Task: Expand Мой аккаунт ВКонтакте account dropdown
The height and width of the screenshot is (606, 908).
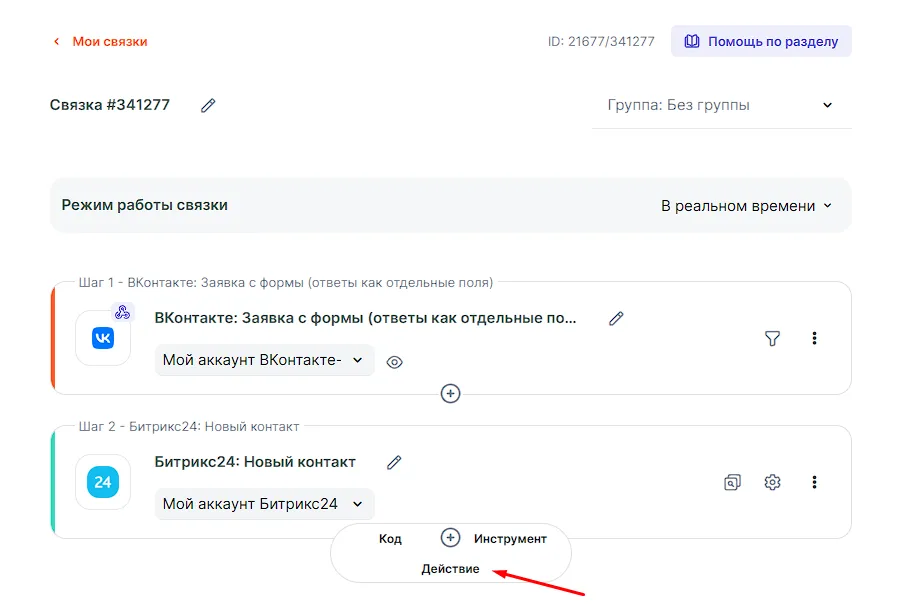Action: [264, 360]
